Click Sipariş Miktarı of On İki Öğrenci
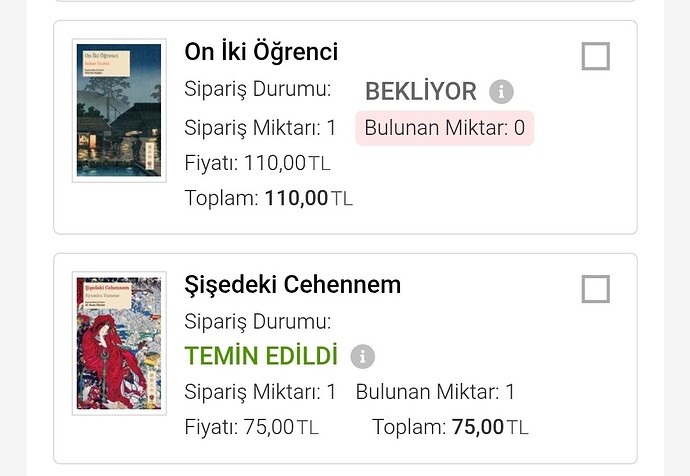 coord(260,128)
